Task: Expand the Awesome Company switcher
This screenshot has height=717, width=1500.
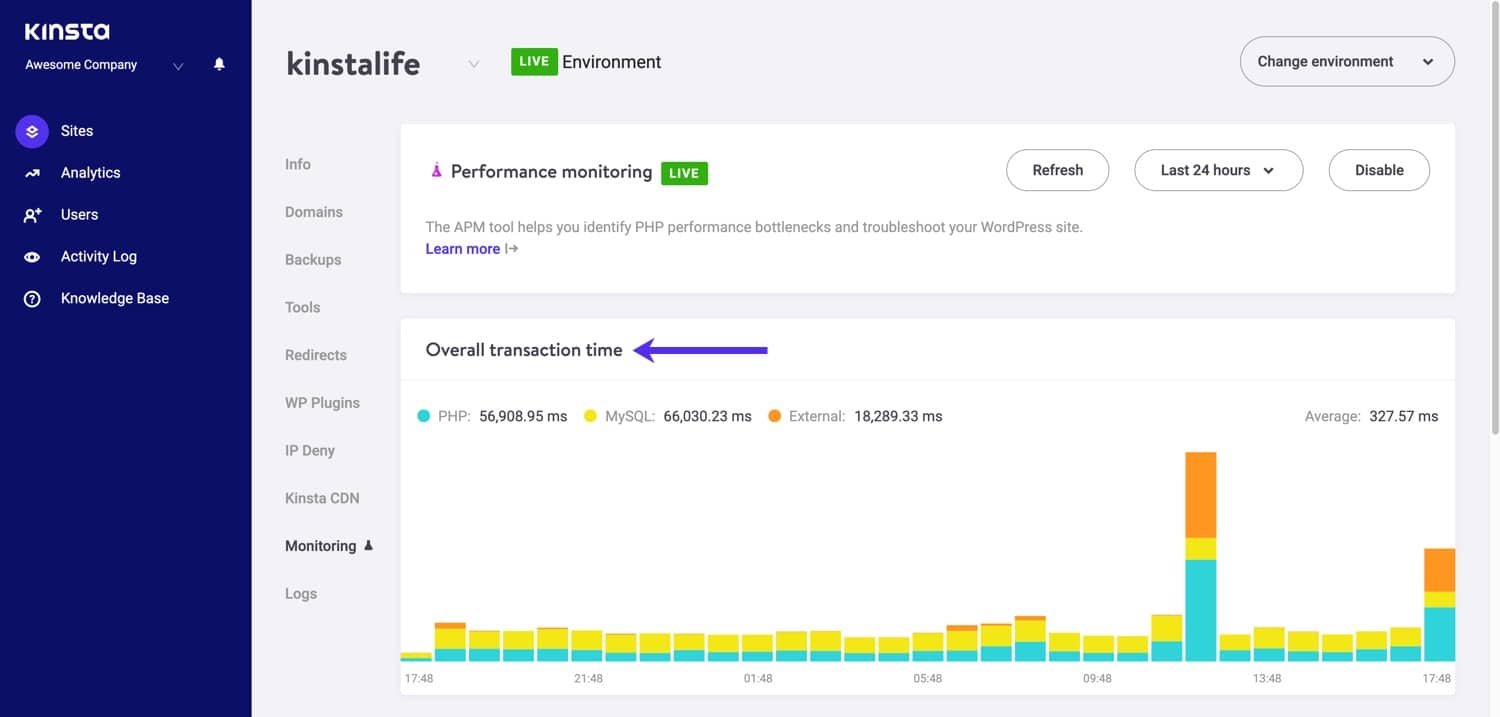Action: pyautogui.click(x=178, y=66)
